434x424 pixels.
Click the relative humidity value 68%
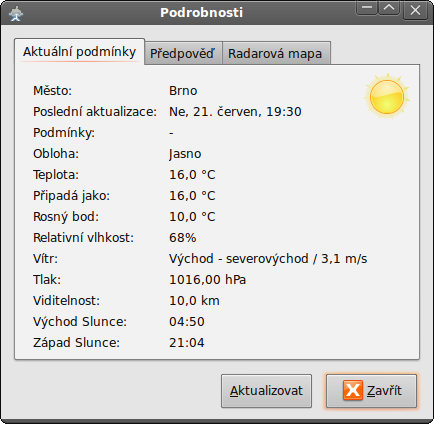(x=183, y=238)
